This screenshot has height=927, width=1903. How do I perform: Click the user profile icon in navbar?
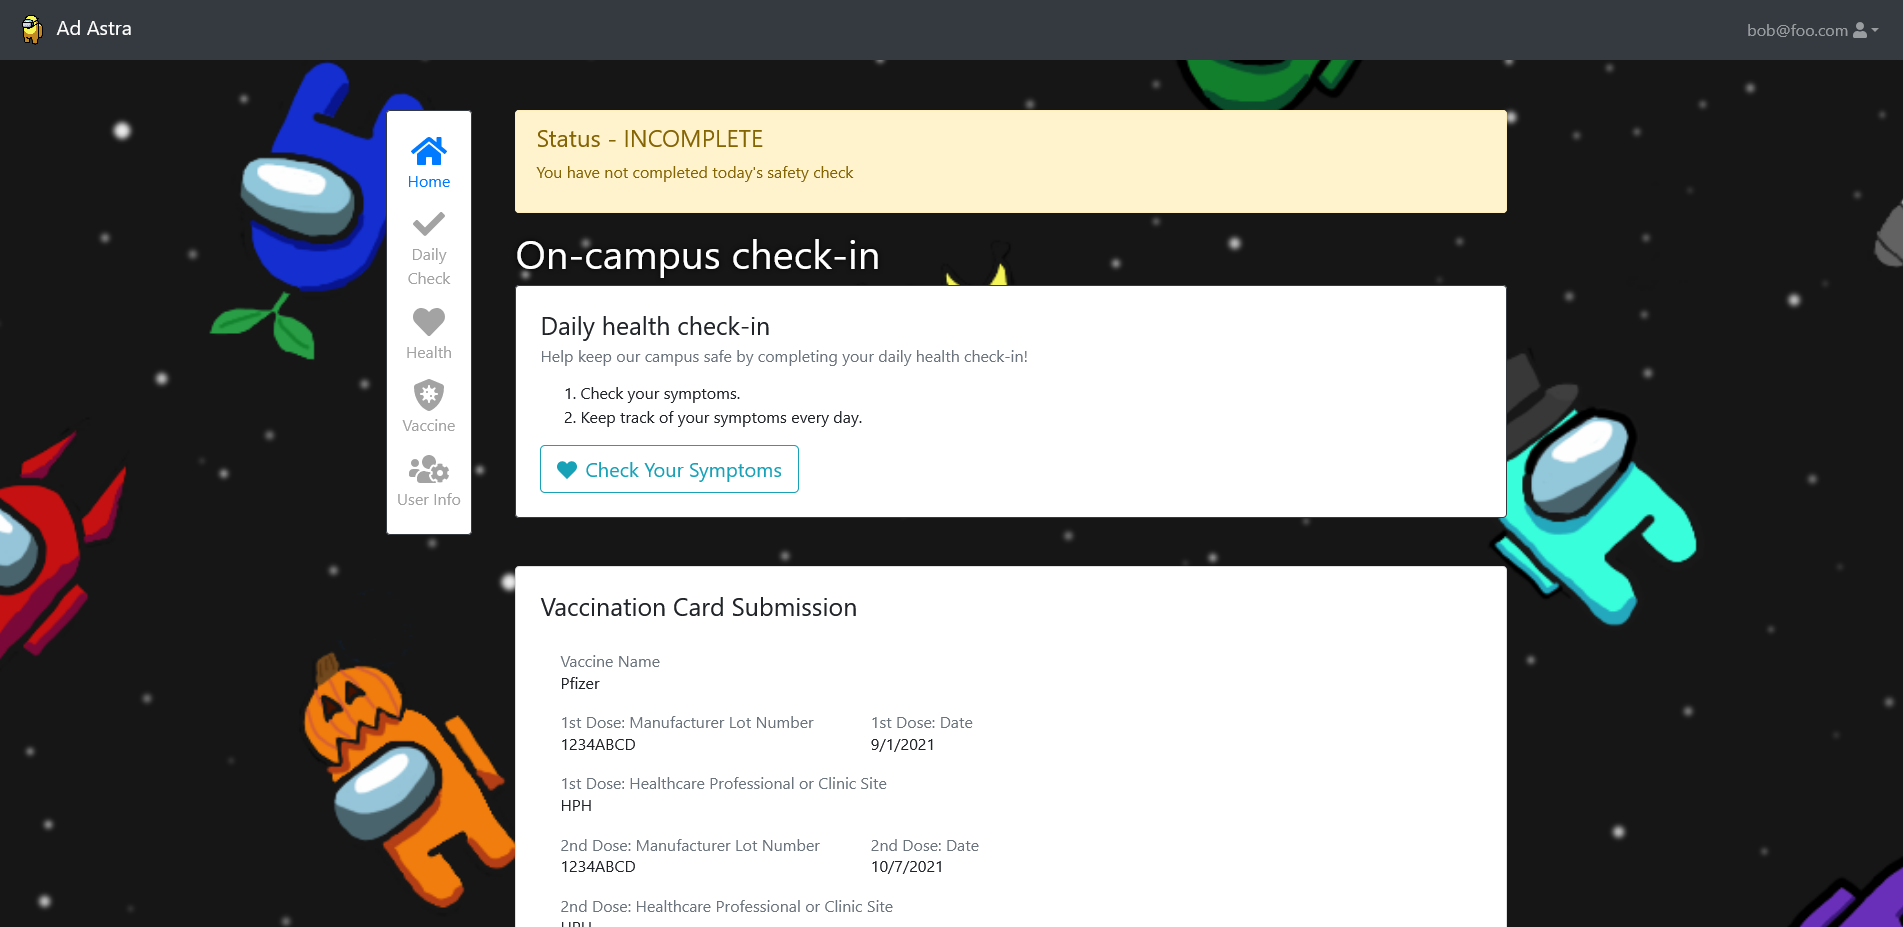coord(1860,30)
